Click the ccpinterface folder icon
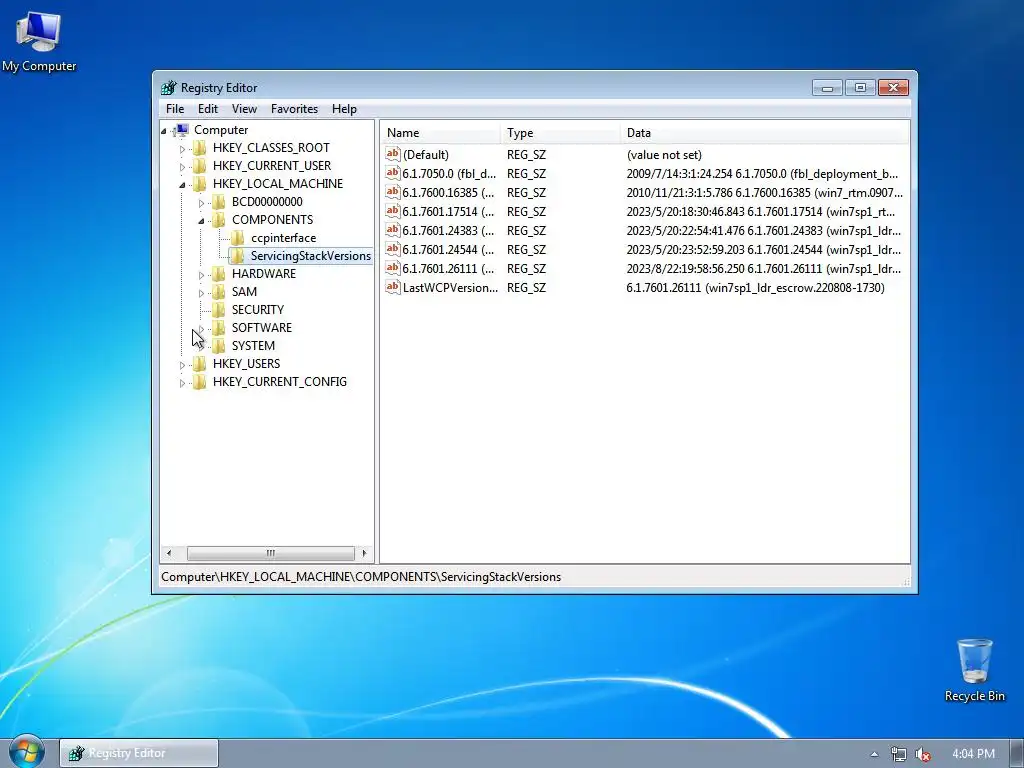This screenshot has height=768, width=1024. [x=238, y=238]
